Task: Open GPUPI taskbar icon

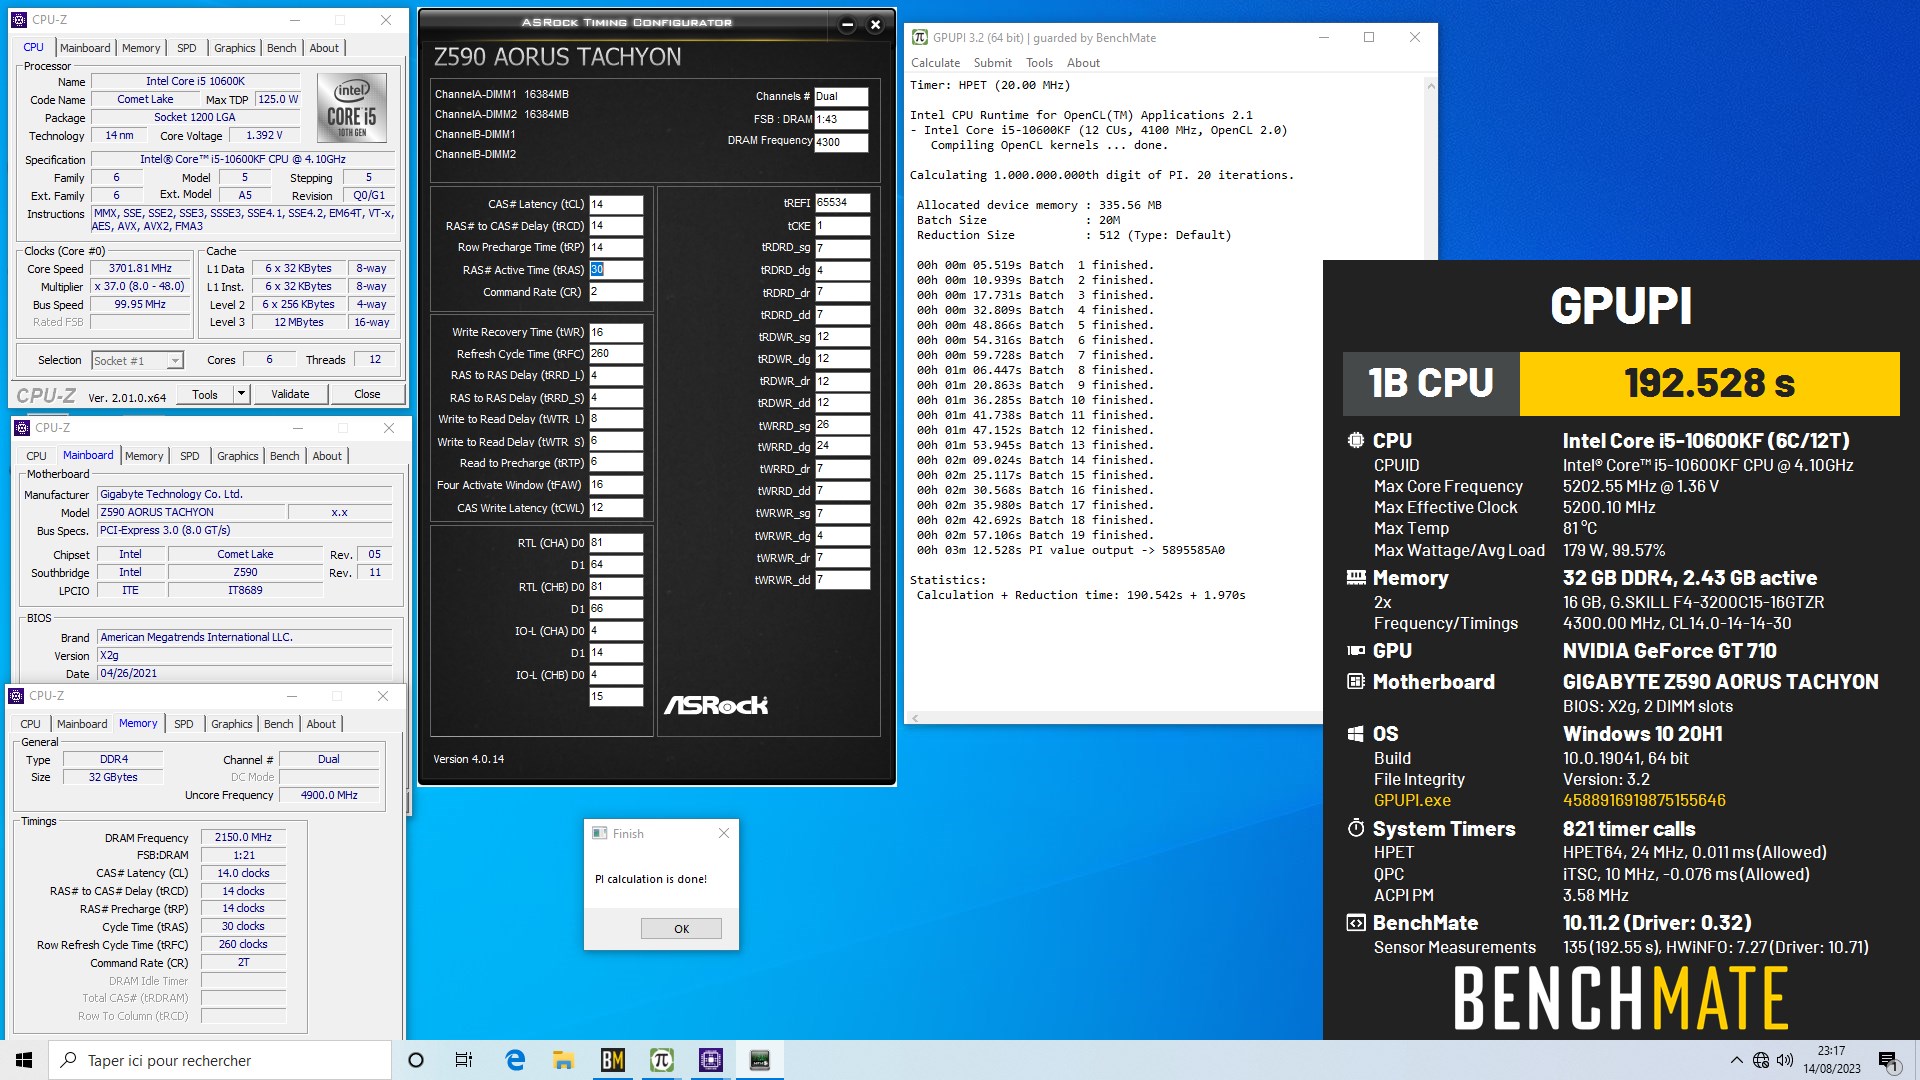Action: (x=661, y=1060)
